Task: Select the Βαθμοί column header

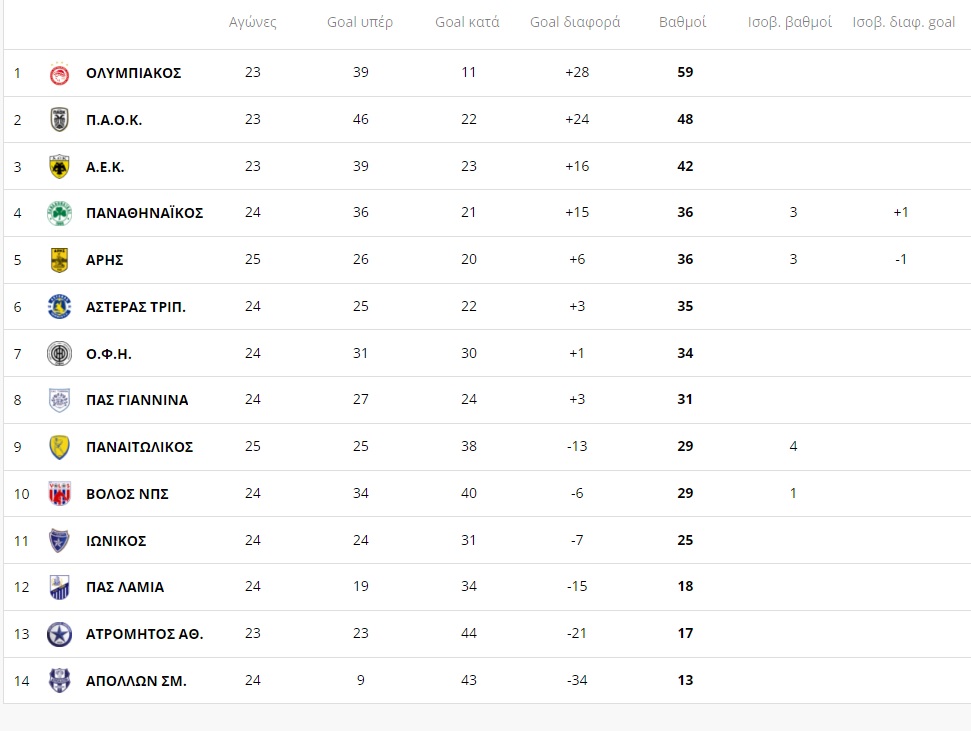Action: pyautogui.click(x=682, y=22)
